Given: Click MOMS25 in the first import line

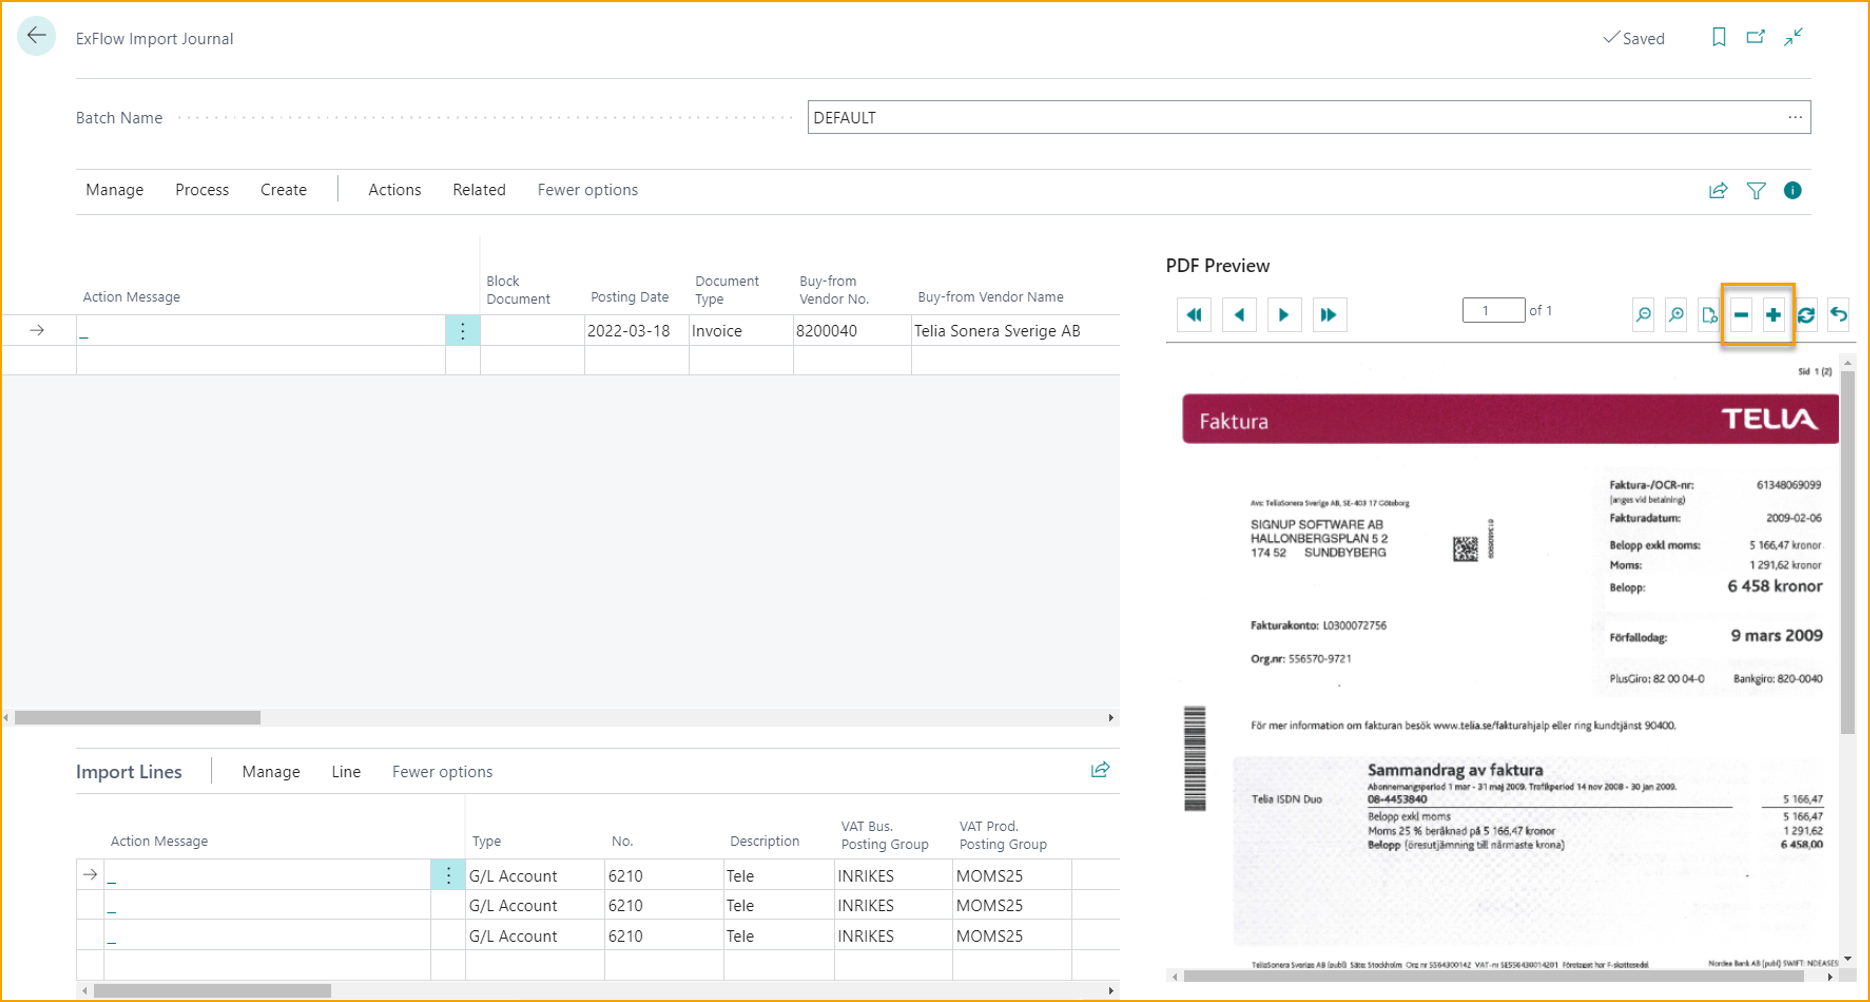Looking at the screenshot, I should tap(1012, 876).
